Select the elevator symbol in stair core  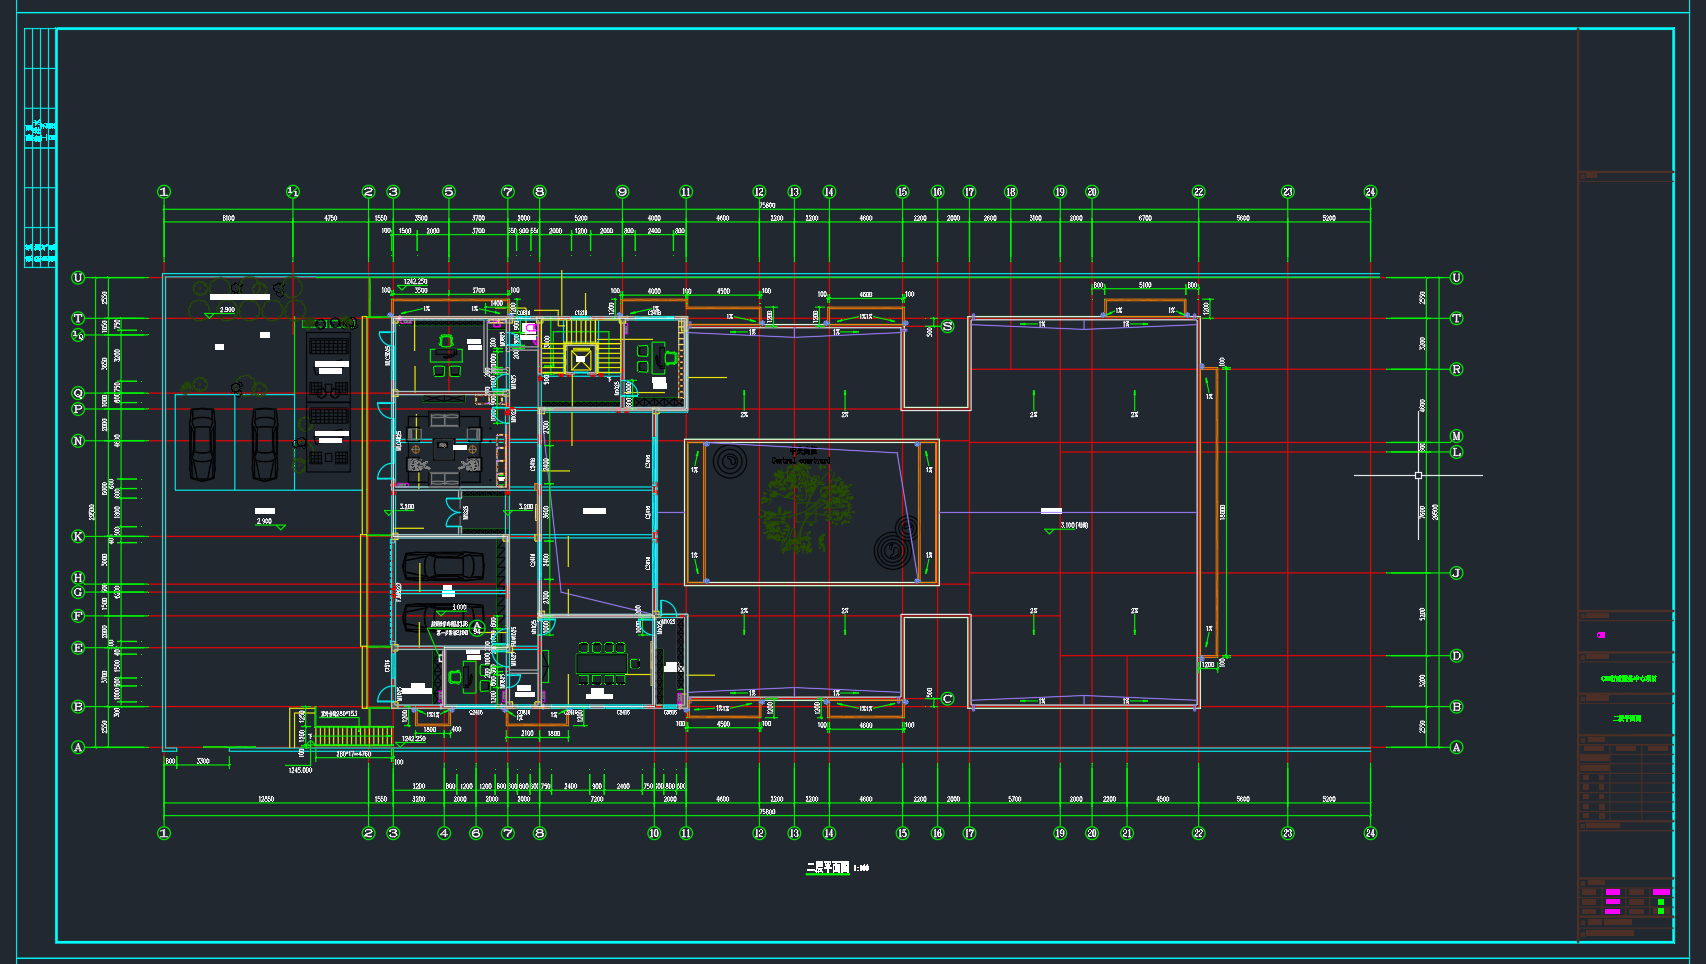click(580, 359)
